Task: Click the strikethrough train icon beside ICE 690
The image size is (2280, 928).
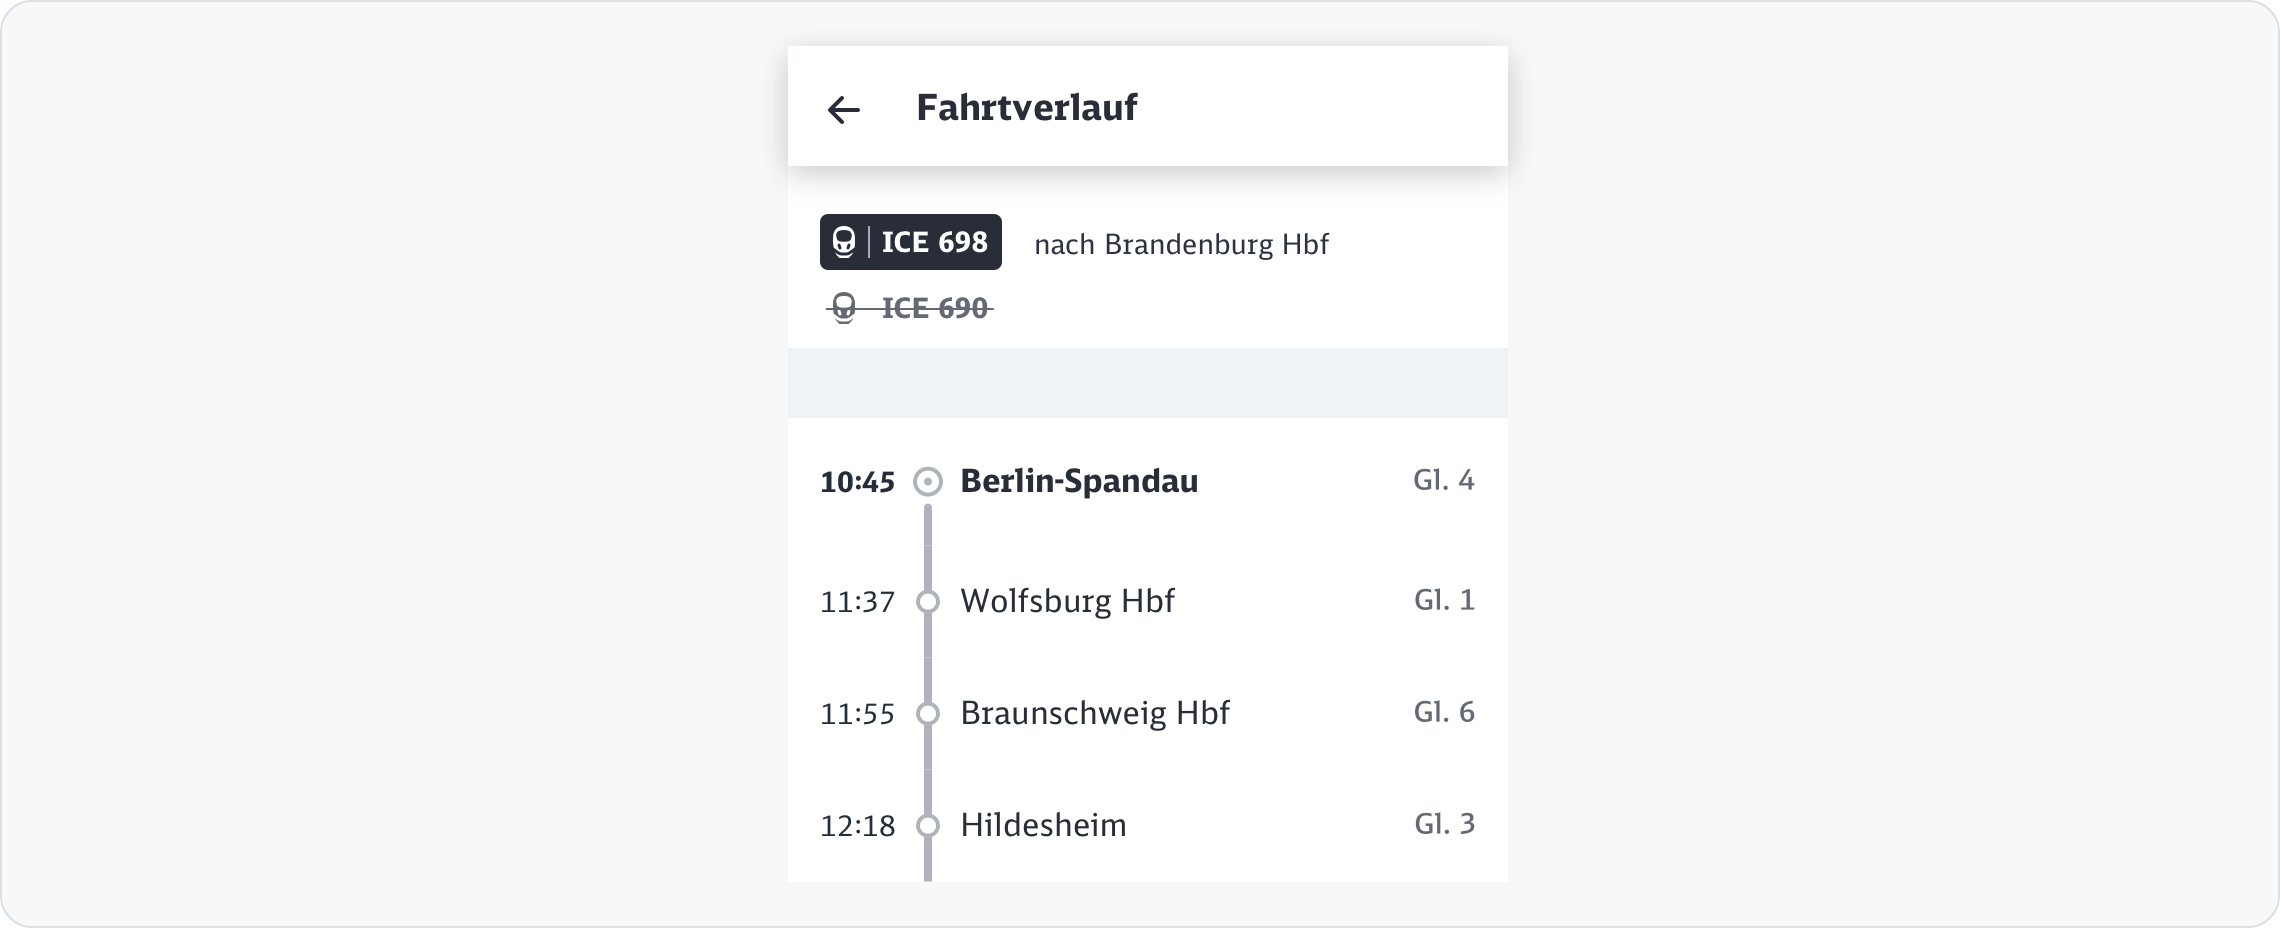Action: 845,308
